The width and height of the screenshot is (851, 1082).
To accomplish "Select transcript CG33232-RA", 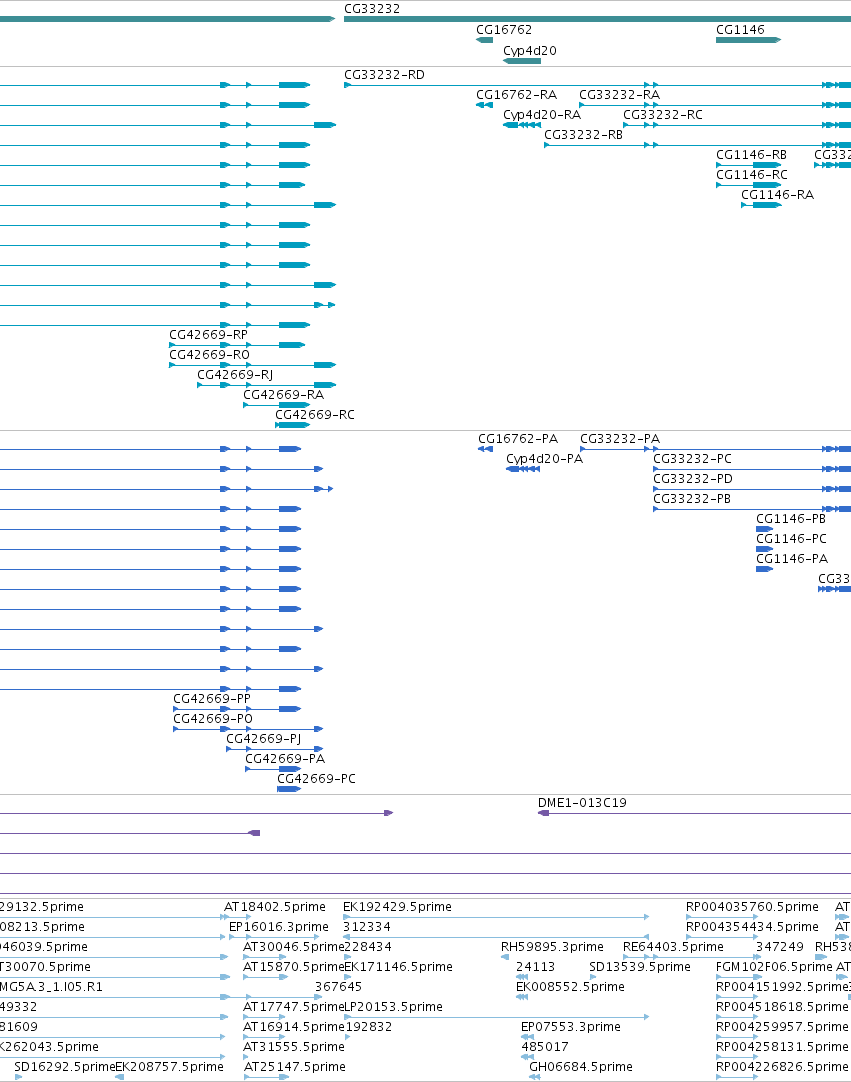I will tap(619, 95).
